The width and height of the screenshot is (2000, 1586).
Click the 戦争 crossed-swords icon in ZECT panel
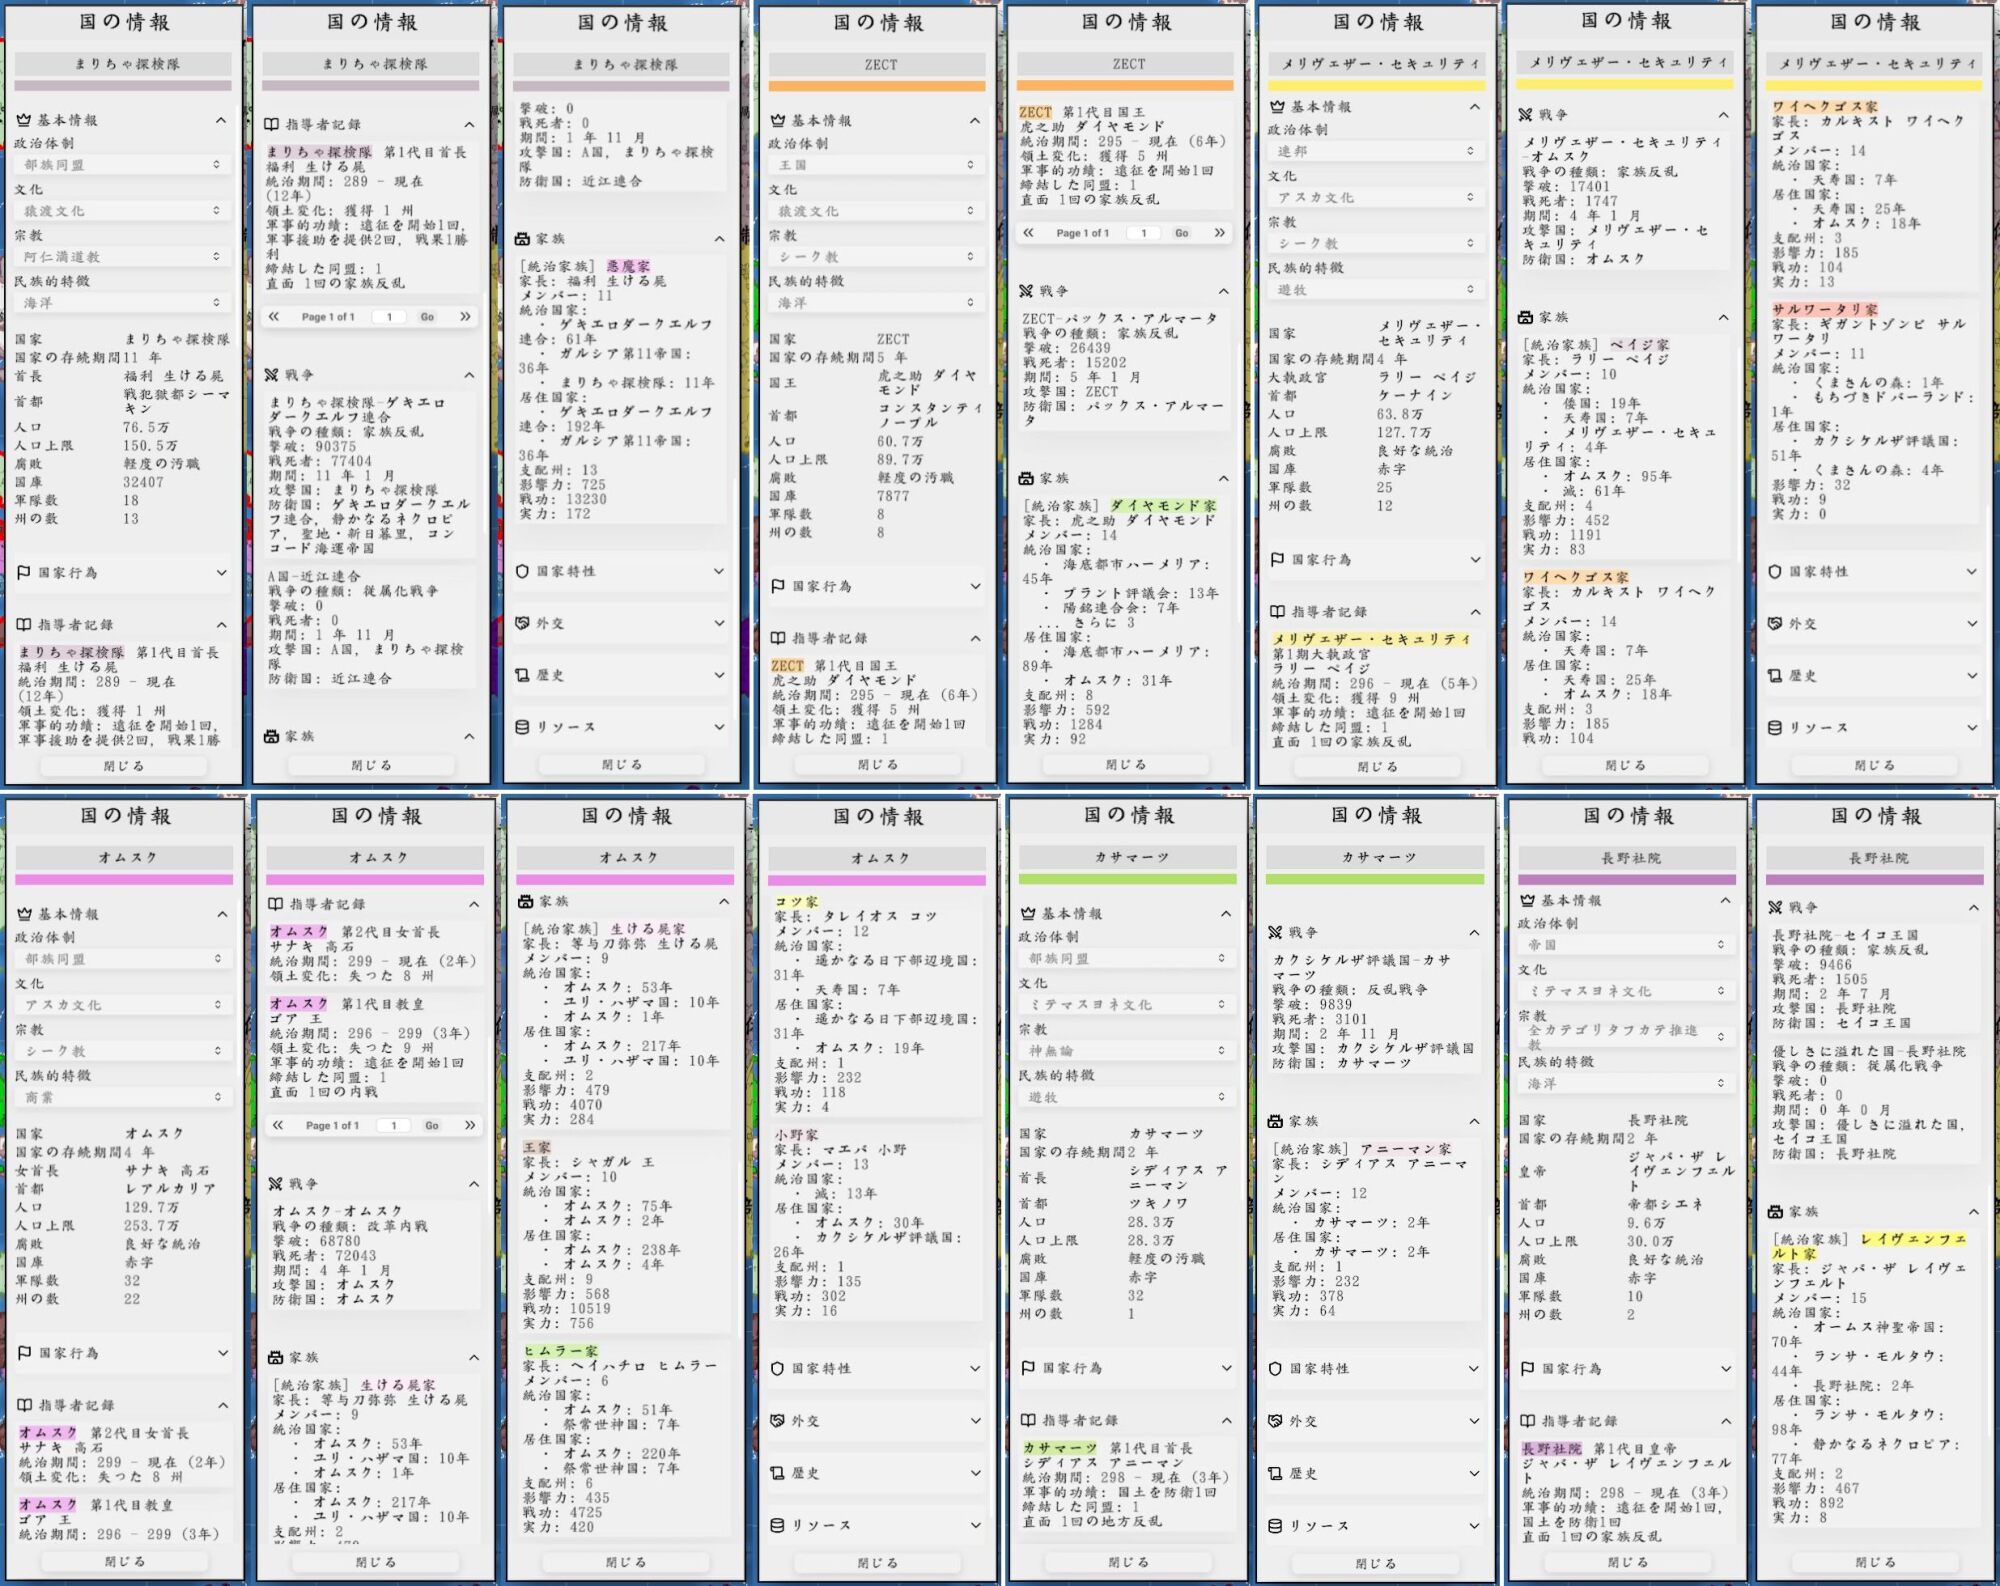tap(1026, 291)
